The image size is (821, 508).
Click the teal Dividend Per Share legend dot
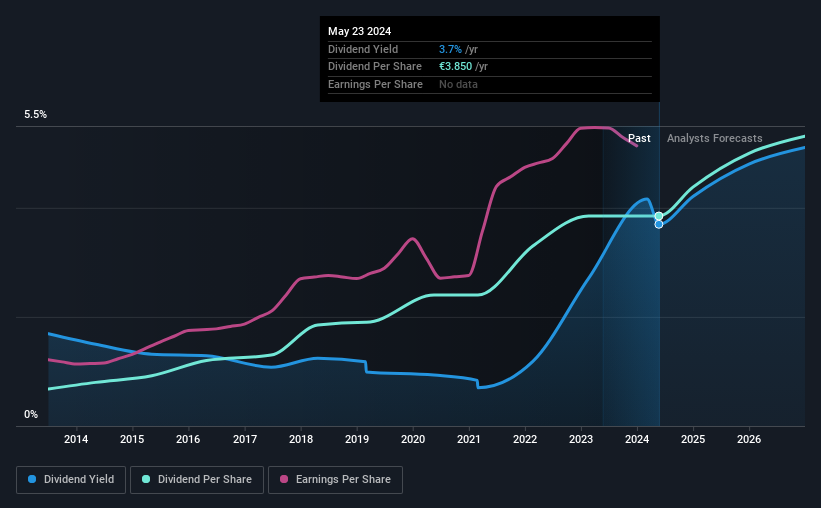pyautogui.click(x=146, y=479)
